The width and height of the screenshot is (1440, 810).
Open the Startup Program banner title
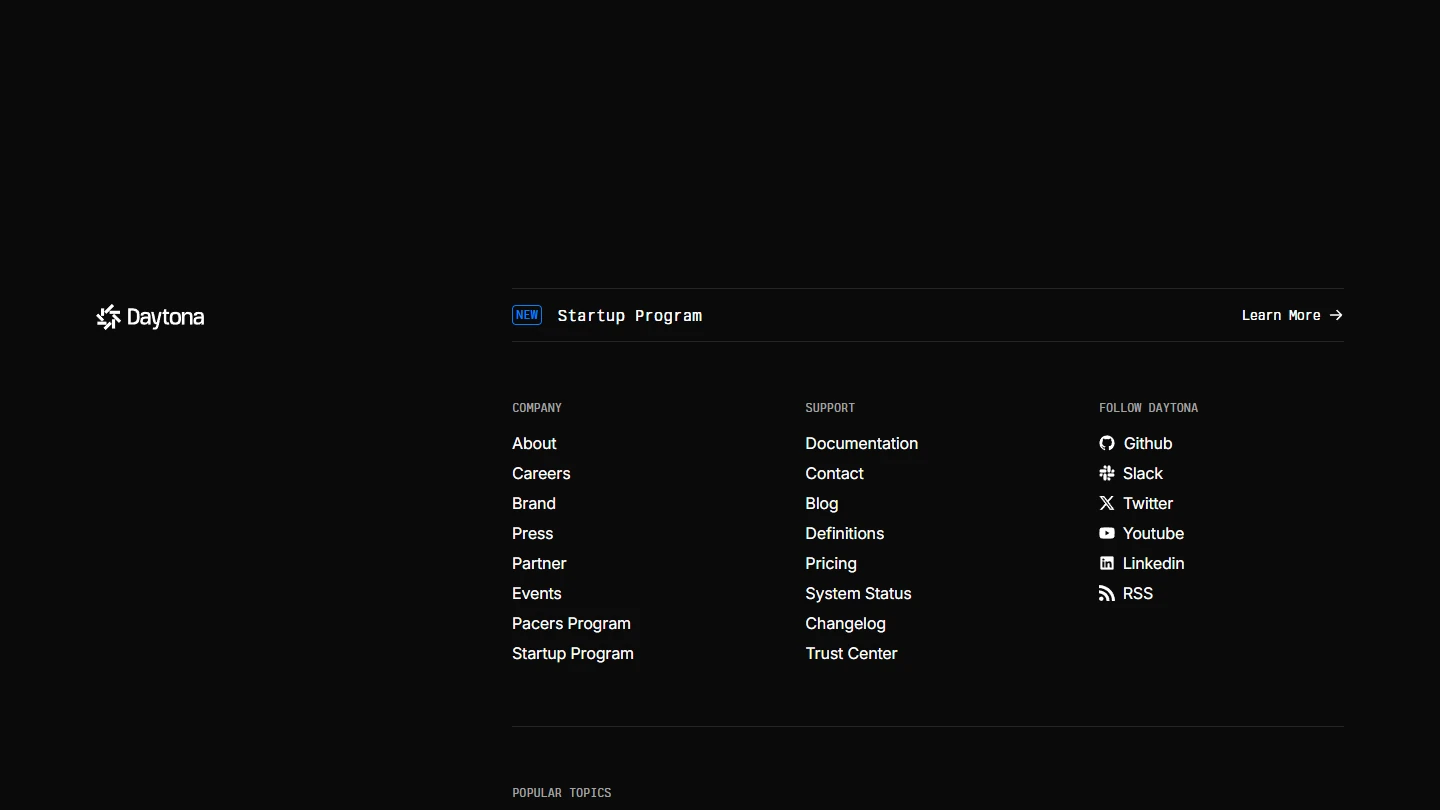click(x=629, y=315)
